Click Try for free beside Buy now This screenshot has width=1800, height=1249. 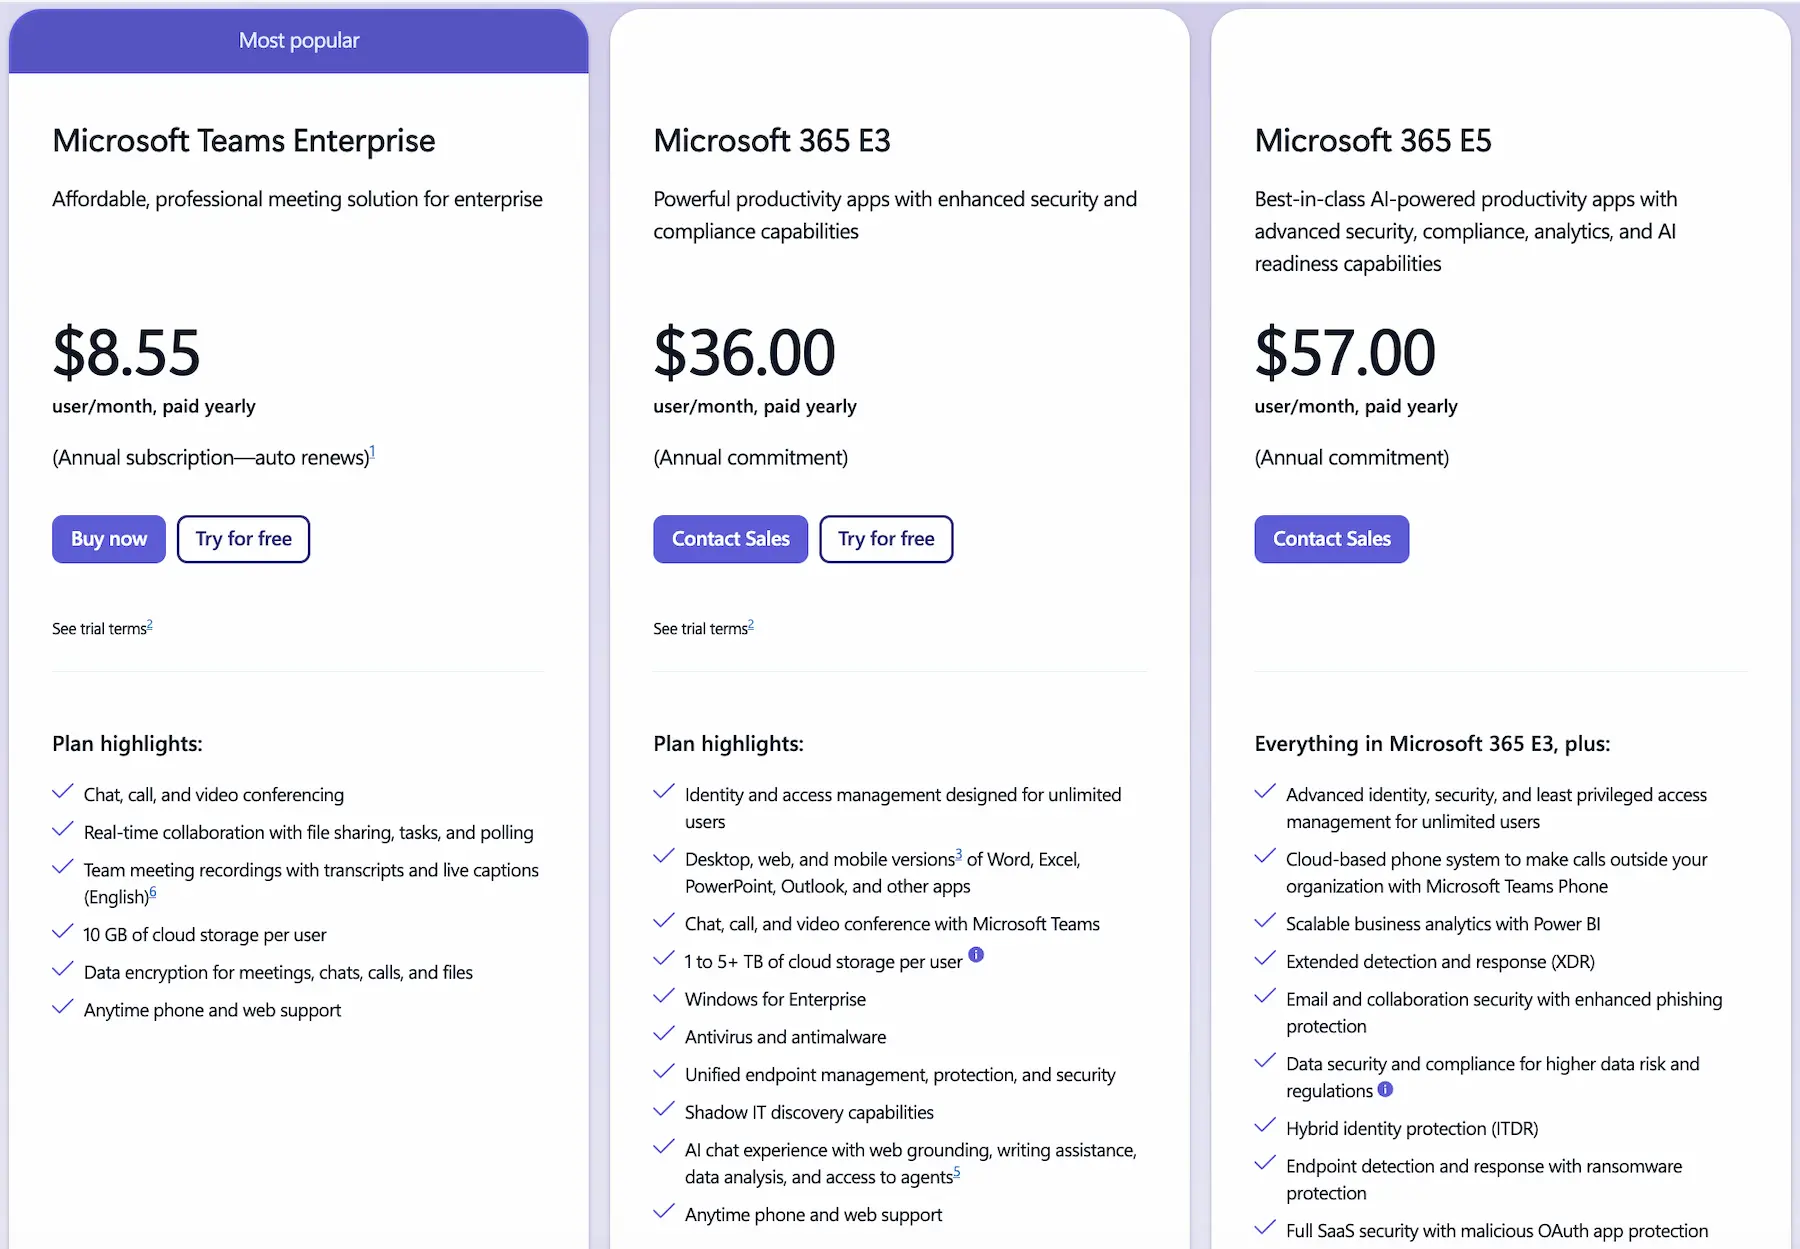pyautogui.click(x=243, y=539)
